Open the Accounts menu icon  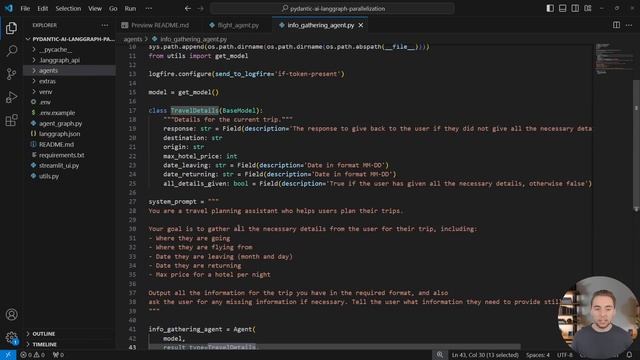(11, 314)
